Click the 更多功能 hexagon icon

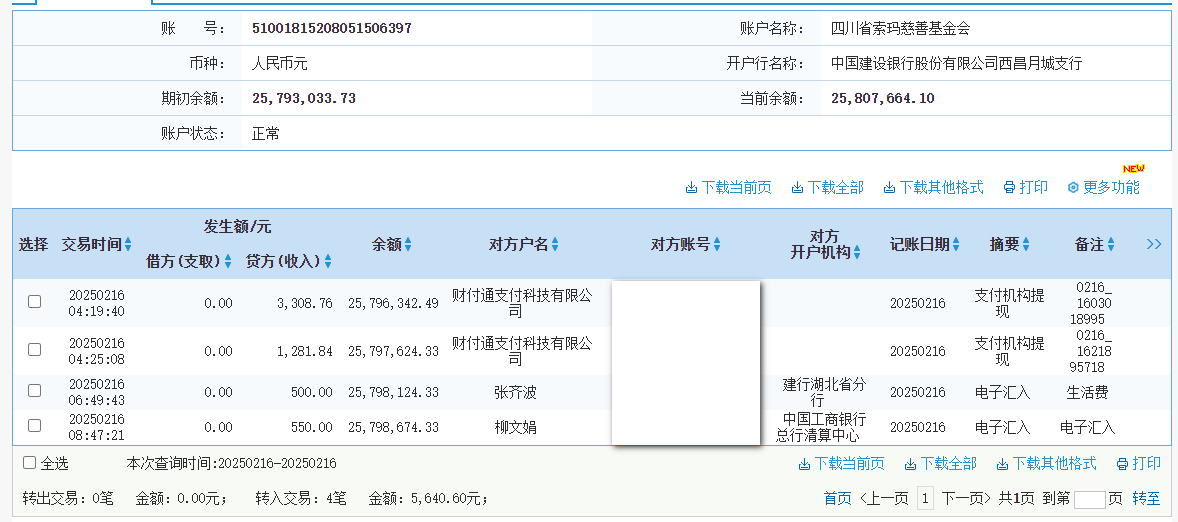[x=1073, y=188]
